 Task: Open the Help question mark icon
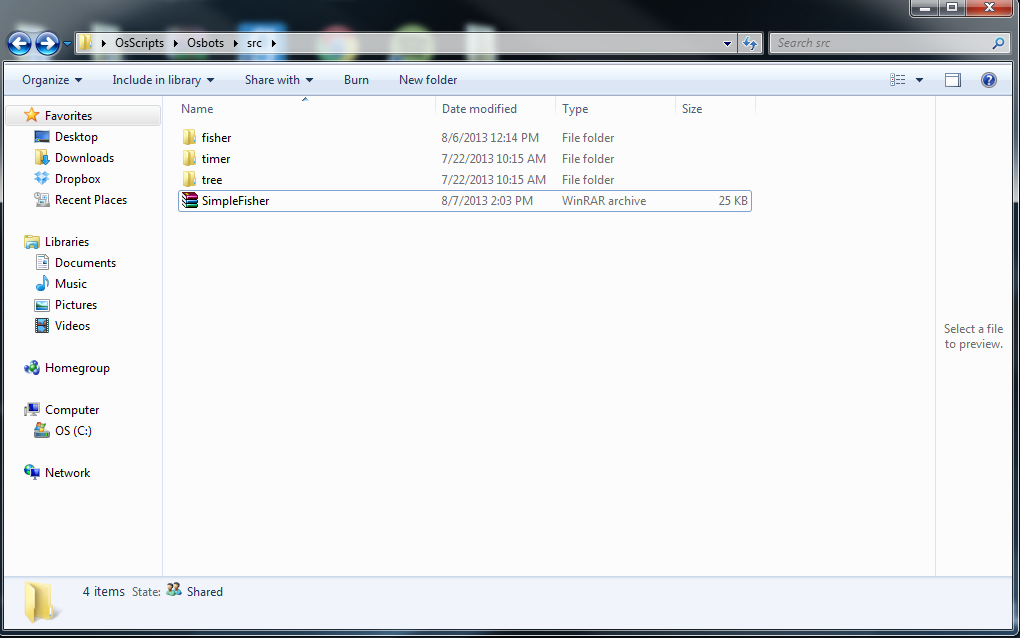[988, 79]
